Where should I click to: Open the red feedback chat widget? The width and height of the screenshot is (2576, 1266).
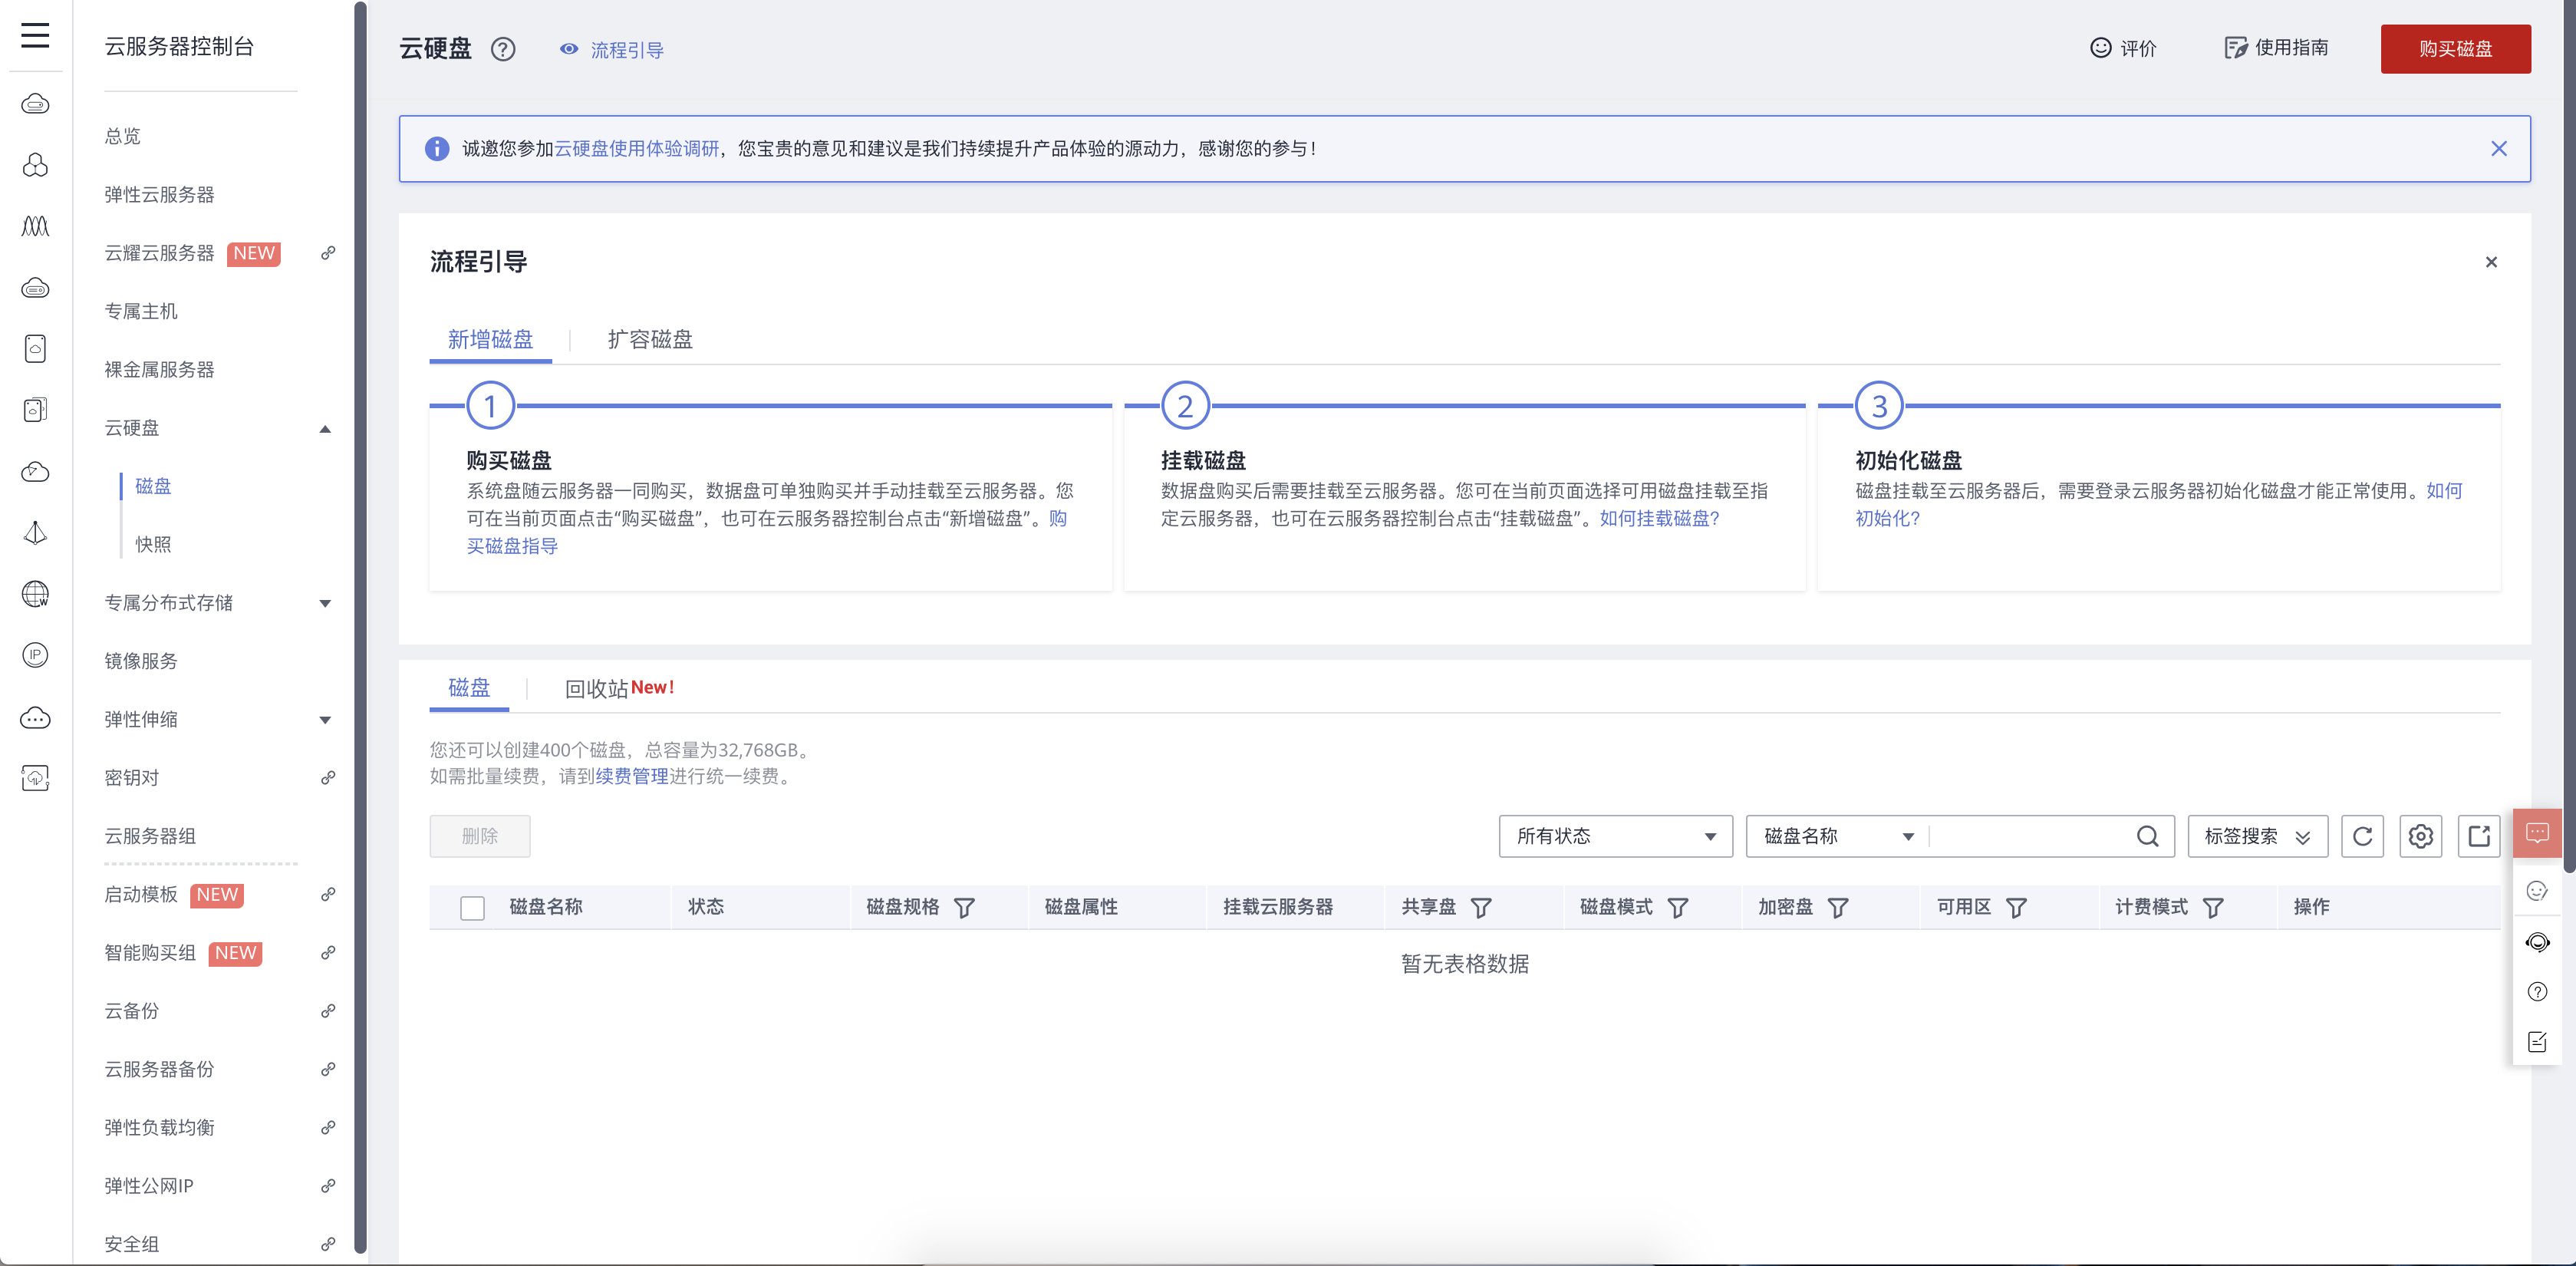tap(2537, 833)
